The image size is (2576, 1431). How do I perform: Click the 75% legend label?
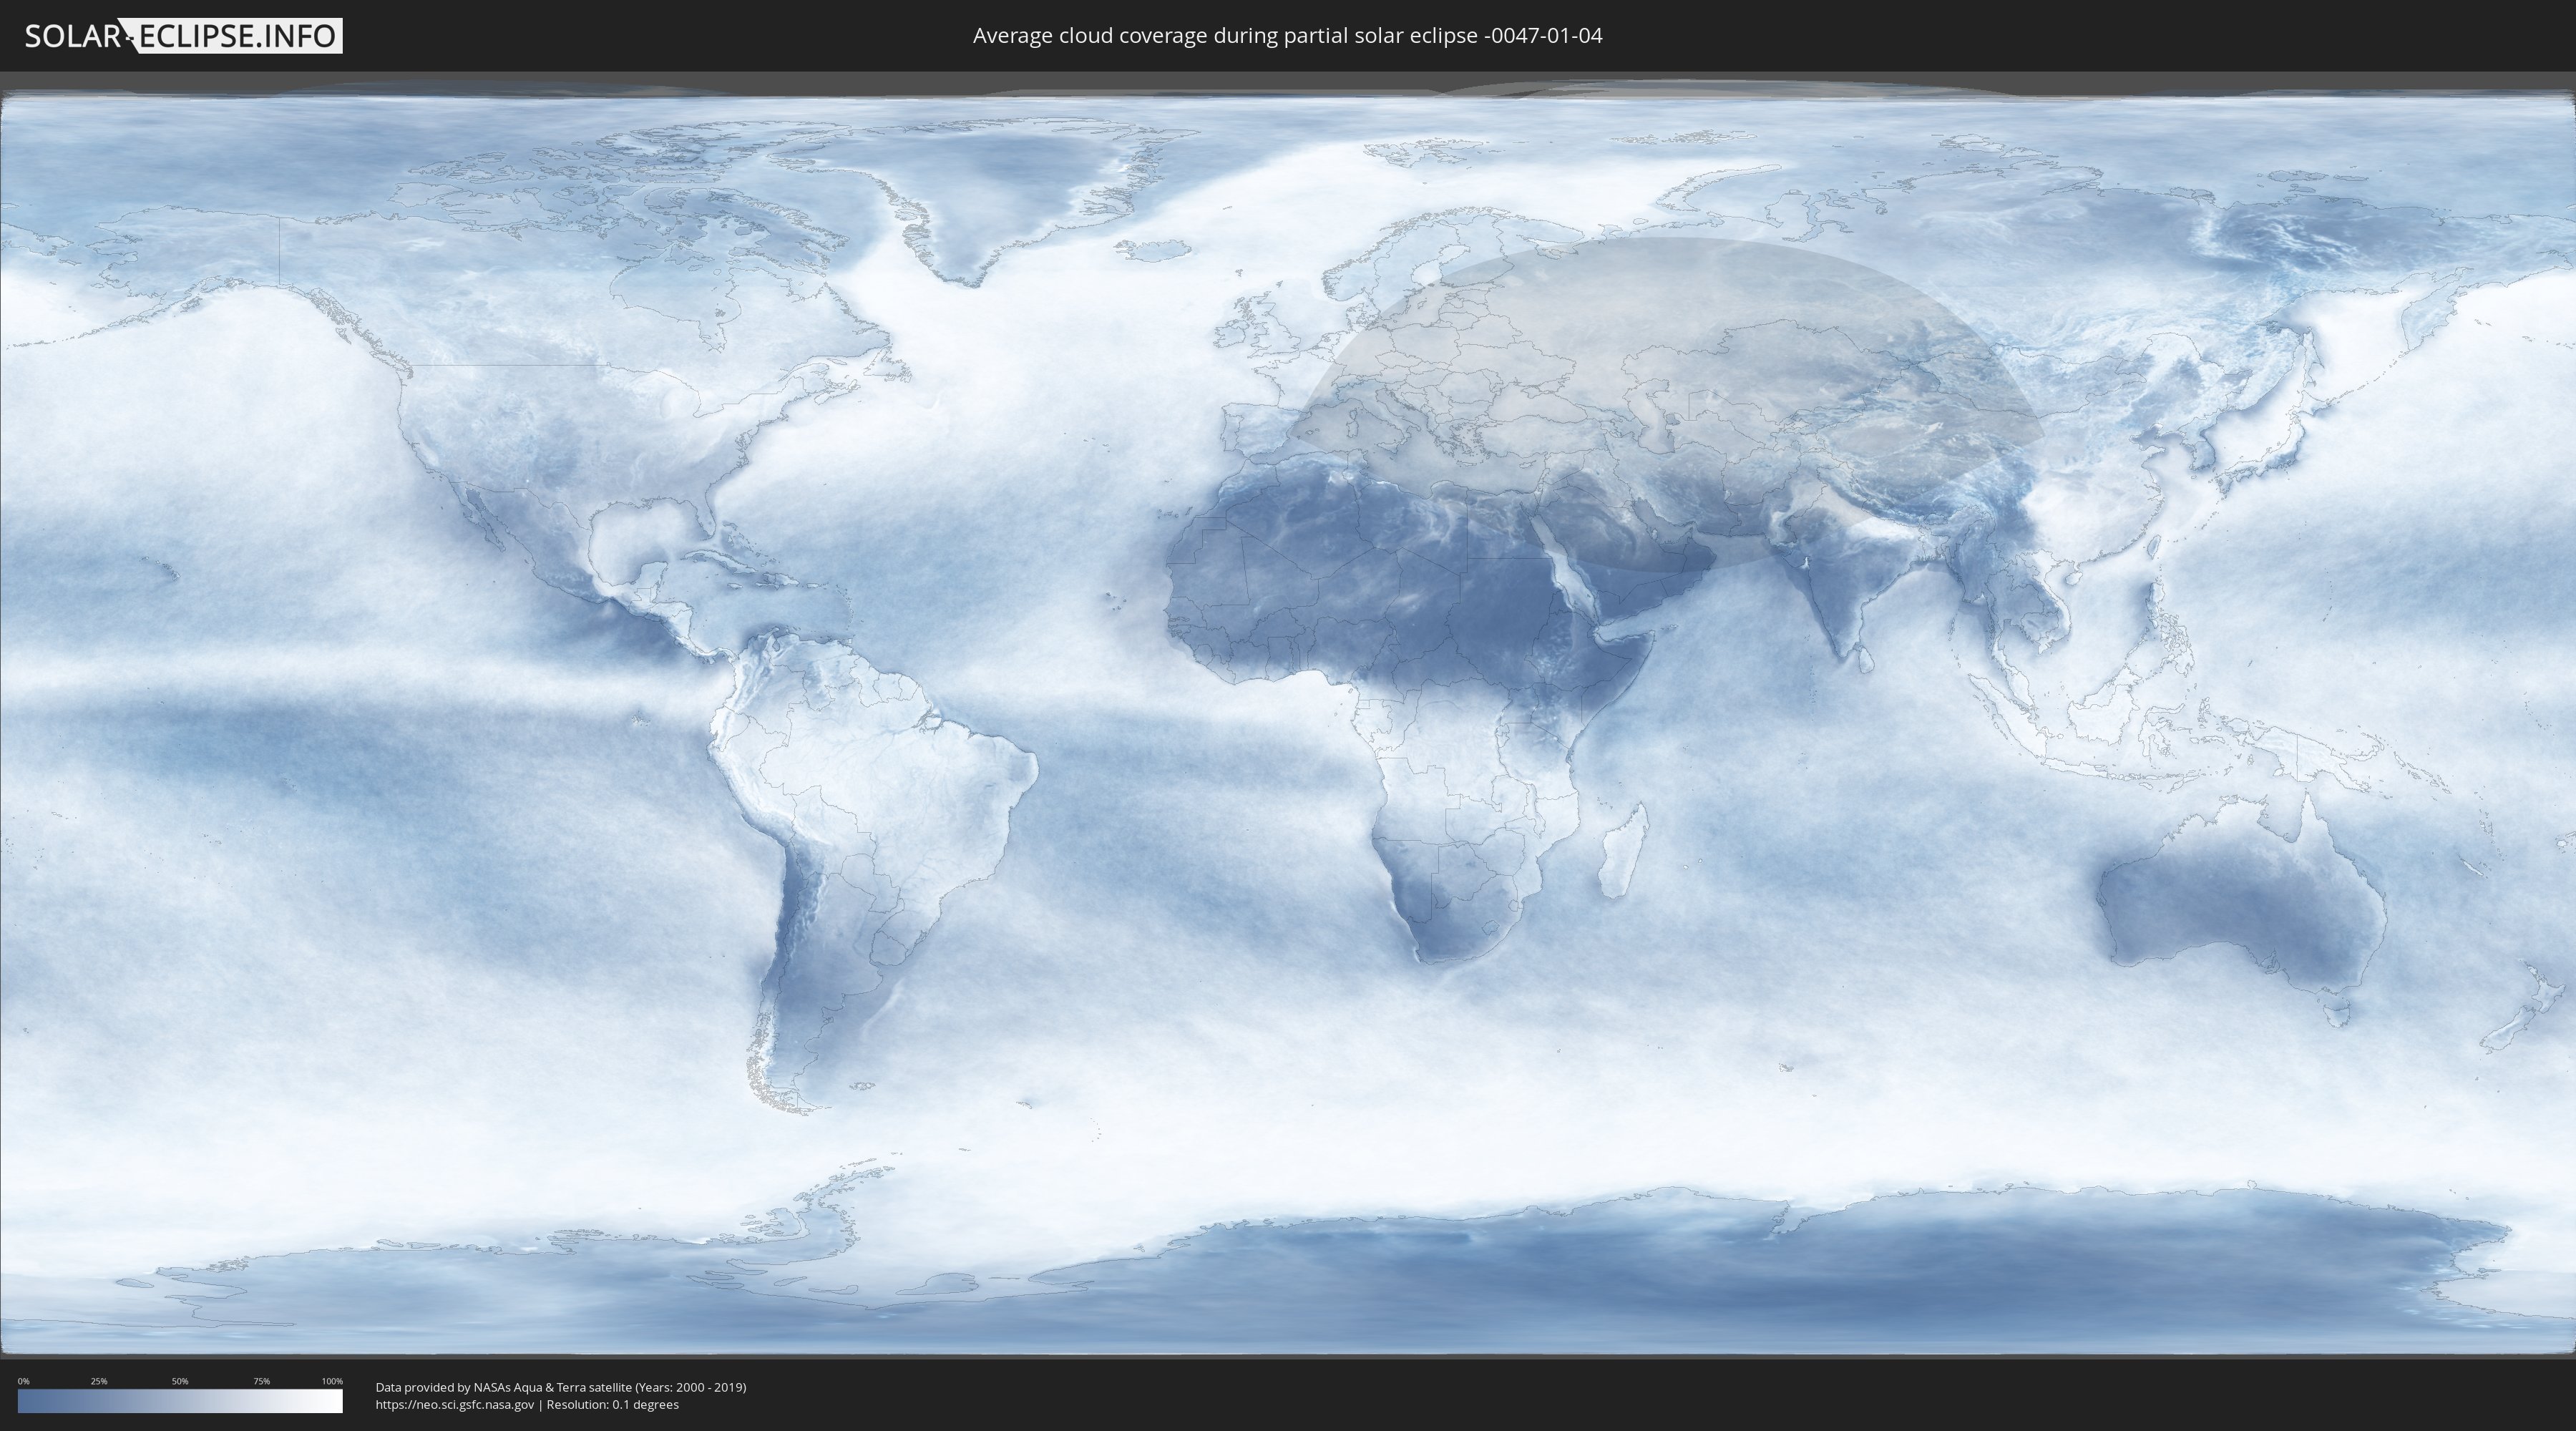point(261,1381)
